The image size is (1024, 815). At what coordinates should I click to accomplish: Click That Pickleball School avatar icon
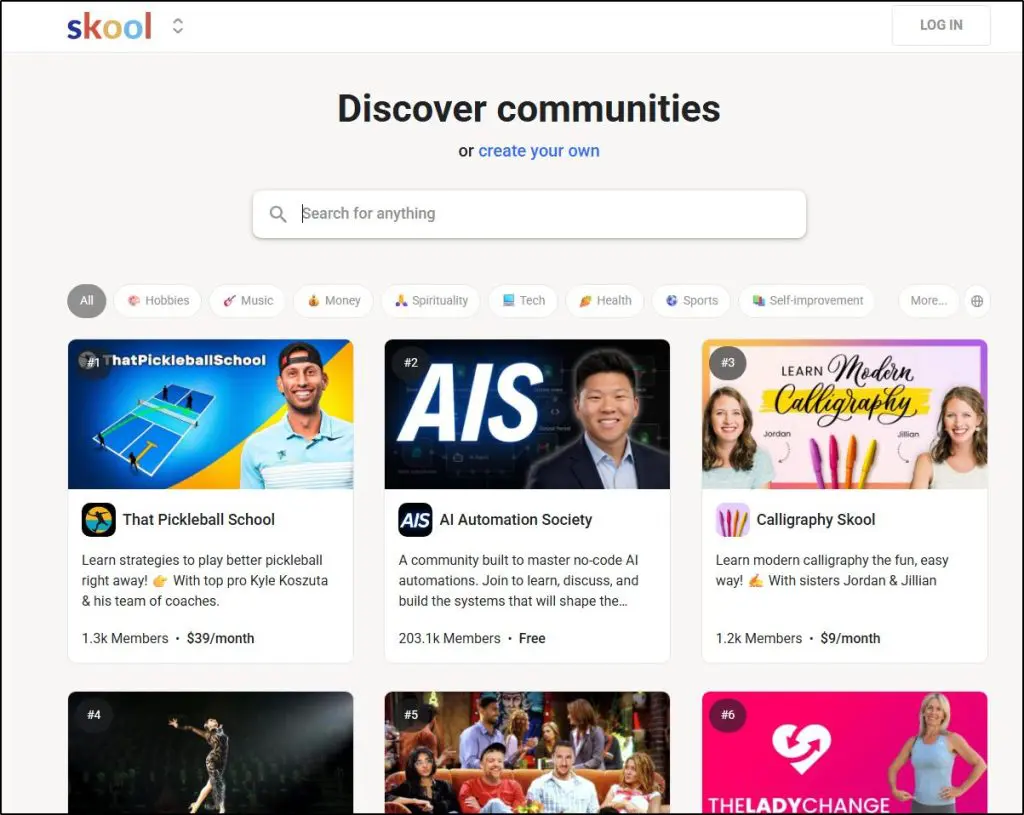click(99, 520)
